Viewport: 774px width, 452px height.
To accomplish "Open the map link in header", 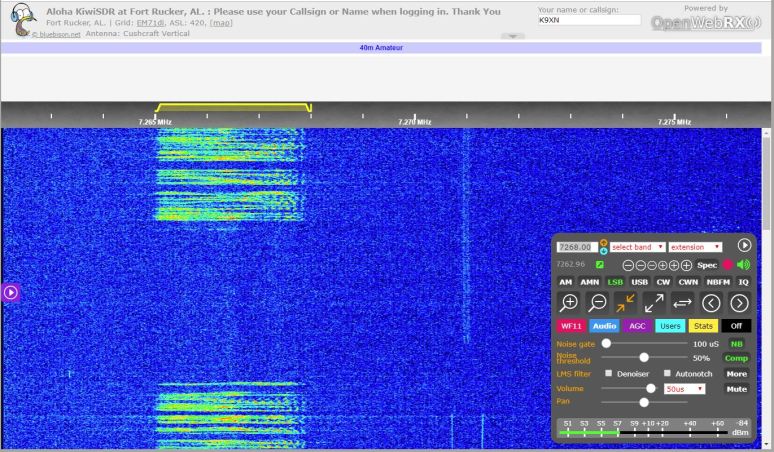I will [221, 22].
